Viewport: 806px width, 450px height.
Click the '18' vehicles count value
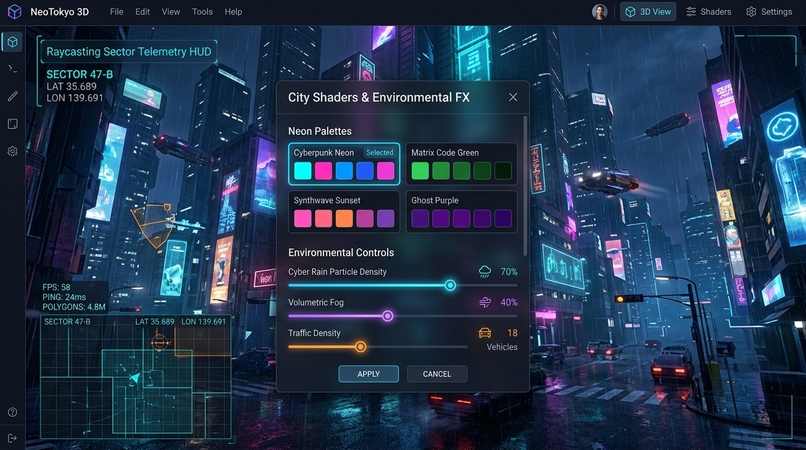pyautogui.click(x=512, y=333)
